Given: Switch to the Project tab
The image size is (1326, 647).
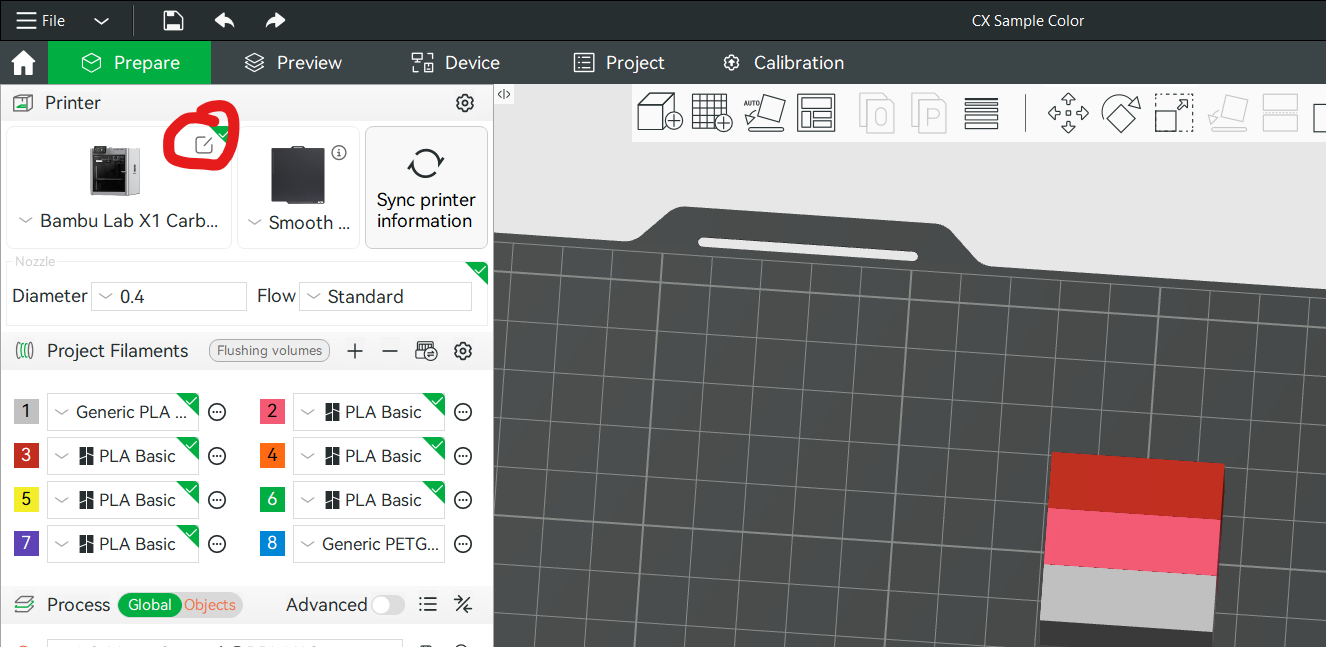Looking at the screenshot, I should (618, 63).
